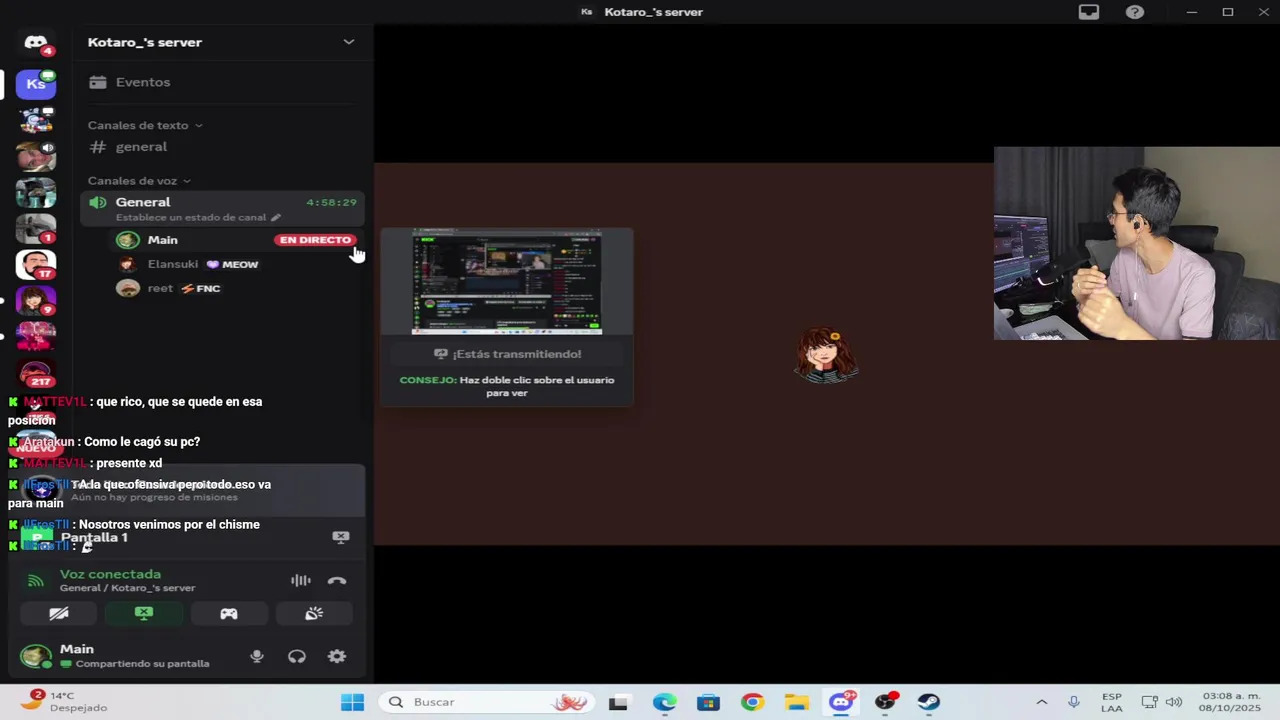This screenshot has height=720, width=1280.
Task: Click reet's avatar in voice list
Action: click(x=127, y=288)
